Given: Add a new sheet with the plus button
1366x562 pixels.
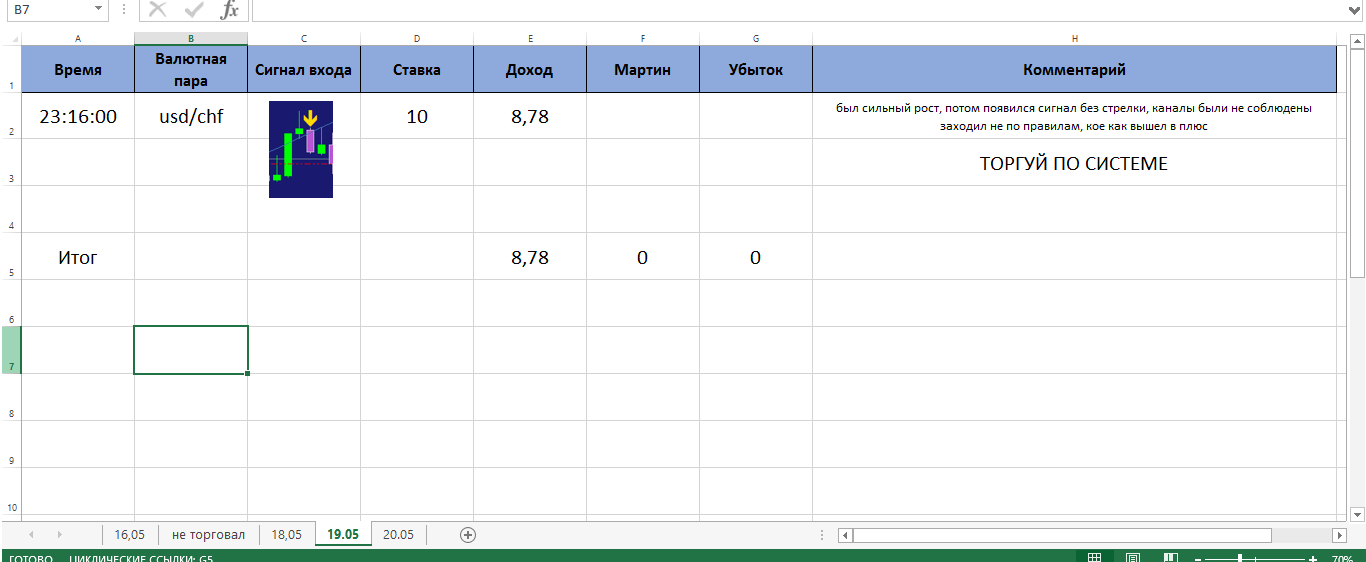Looking at the screenshot, I should pos(467,535).
